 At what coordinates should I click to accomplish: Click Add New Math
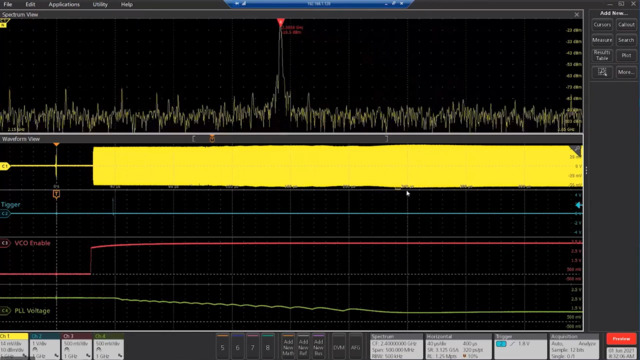pyautogui.click(x=288, y=347)
